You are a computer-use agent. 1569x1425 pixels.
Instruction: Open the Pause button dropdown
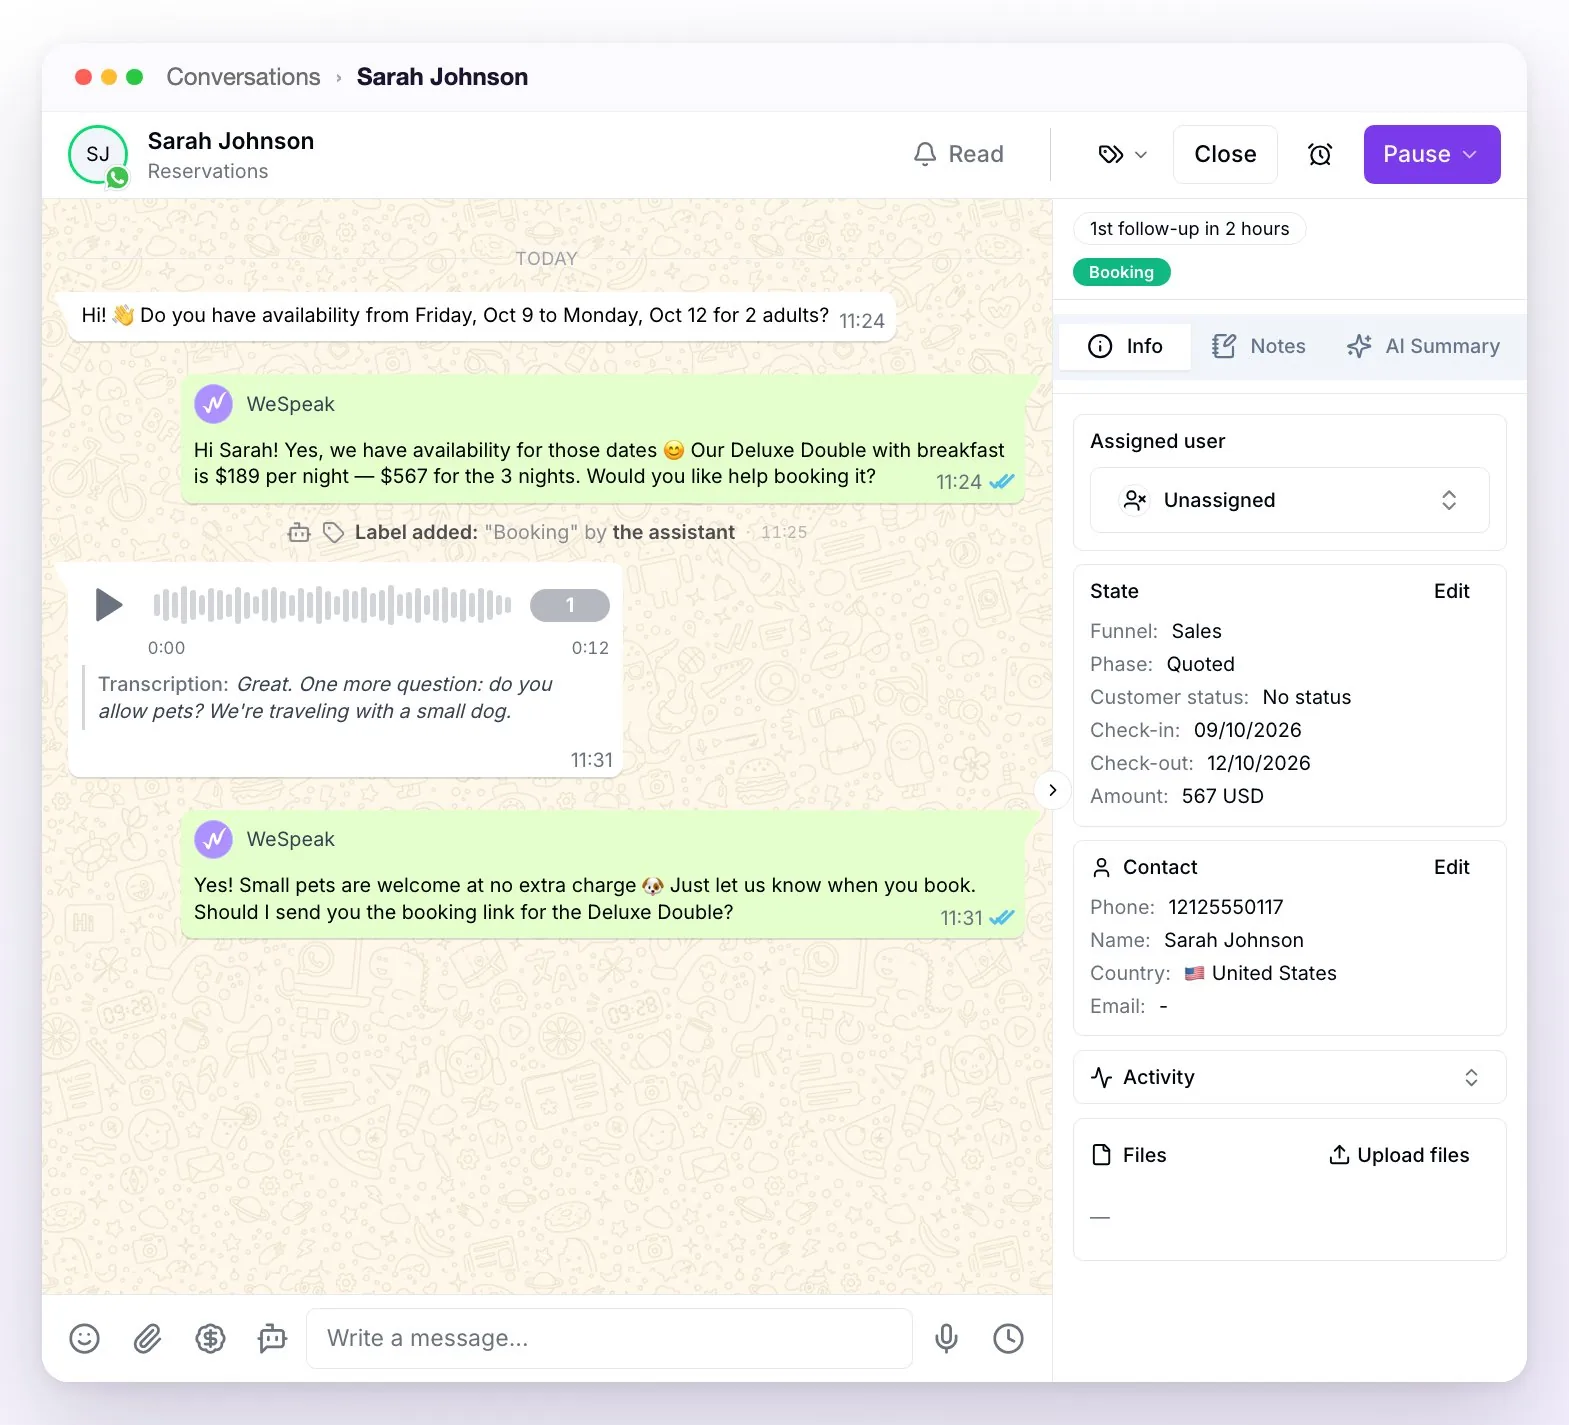click(1432, 154)
